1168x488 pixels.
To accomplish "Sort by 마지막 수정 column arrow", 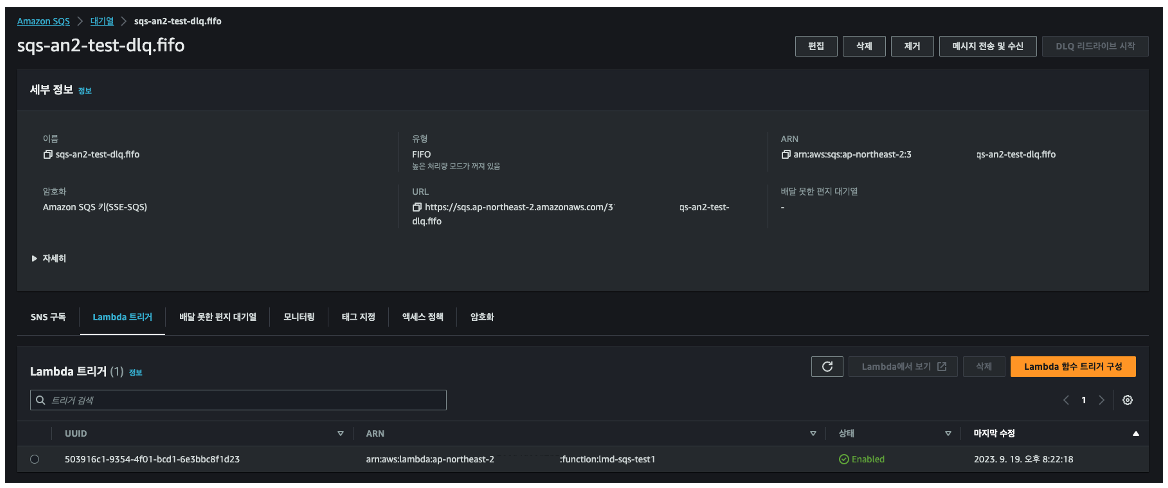I will [1136, 433].
